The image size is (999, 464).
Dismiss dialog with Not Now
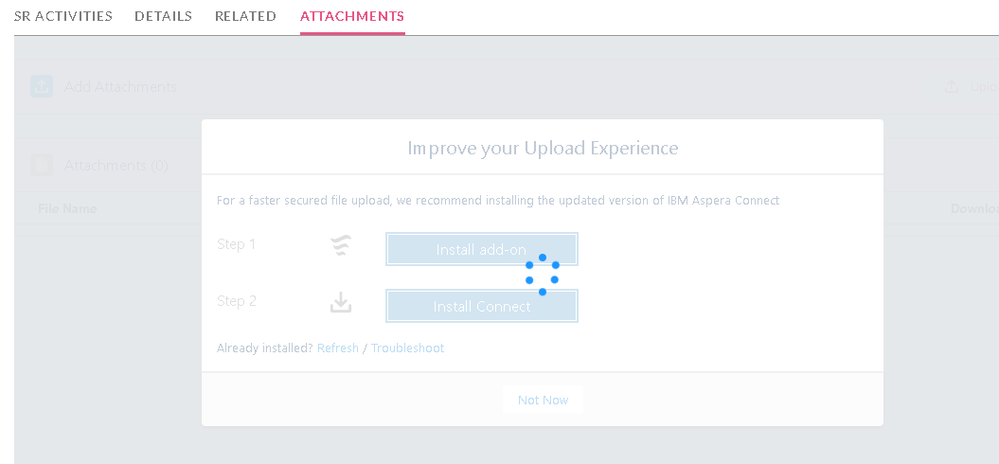click(543, 400)
